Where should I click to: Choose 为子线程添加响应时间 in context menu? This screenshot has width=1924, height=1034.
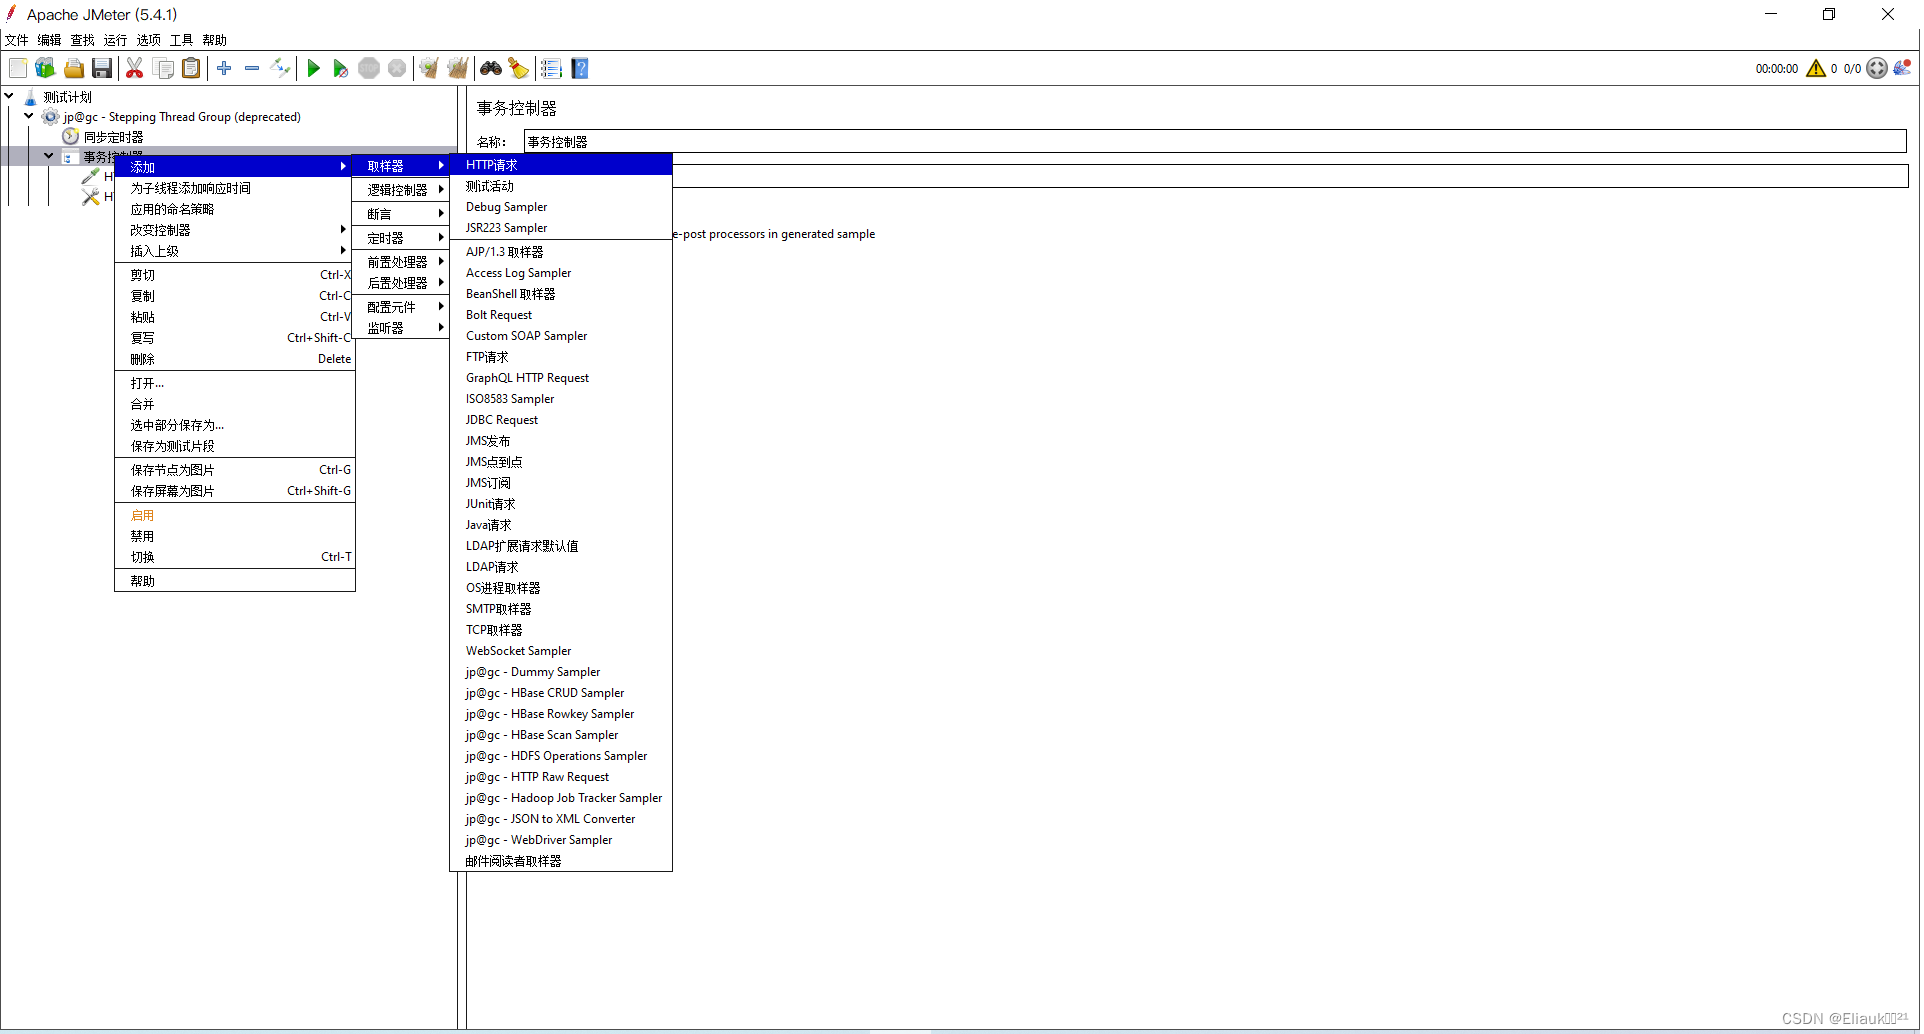coord(235,188)
